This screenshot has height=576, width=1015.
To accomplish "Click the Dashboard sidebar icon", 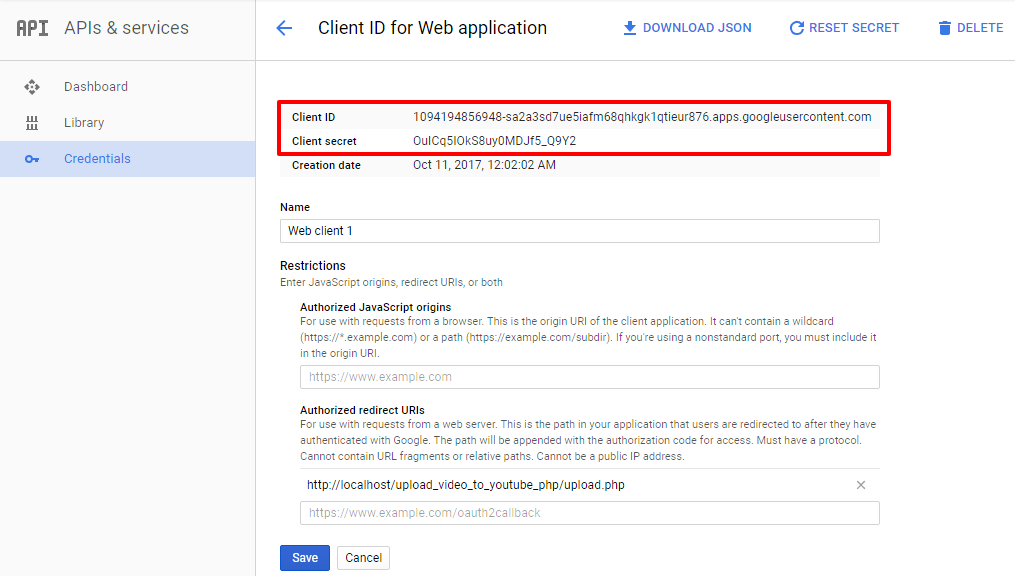I will pyautogui.click(x=32, y=87).
